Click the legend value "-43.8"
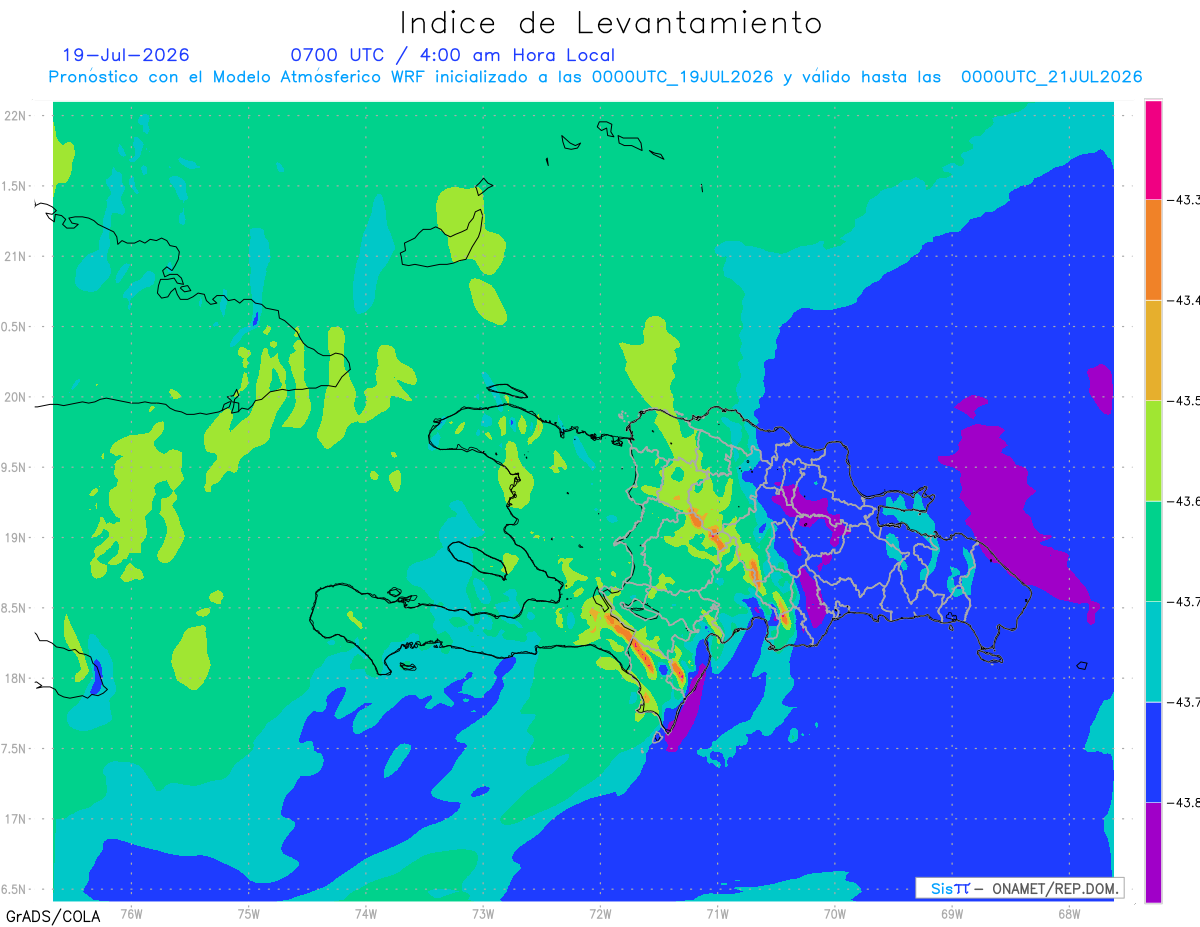This screenshot has height=927, width=1200. [1185, 802]
